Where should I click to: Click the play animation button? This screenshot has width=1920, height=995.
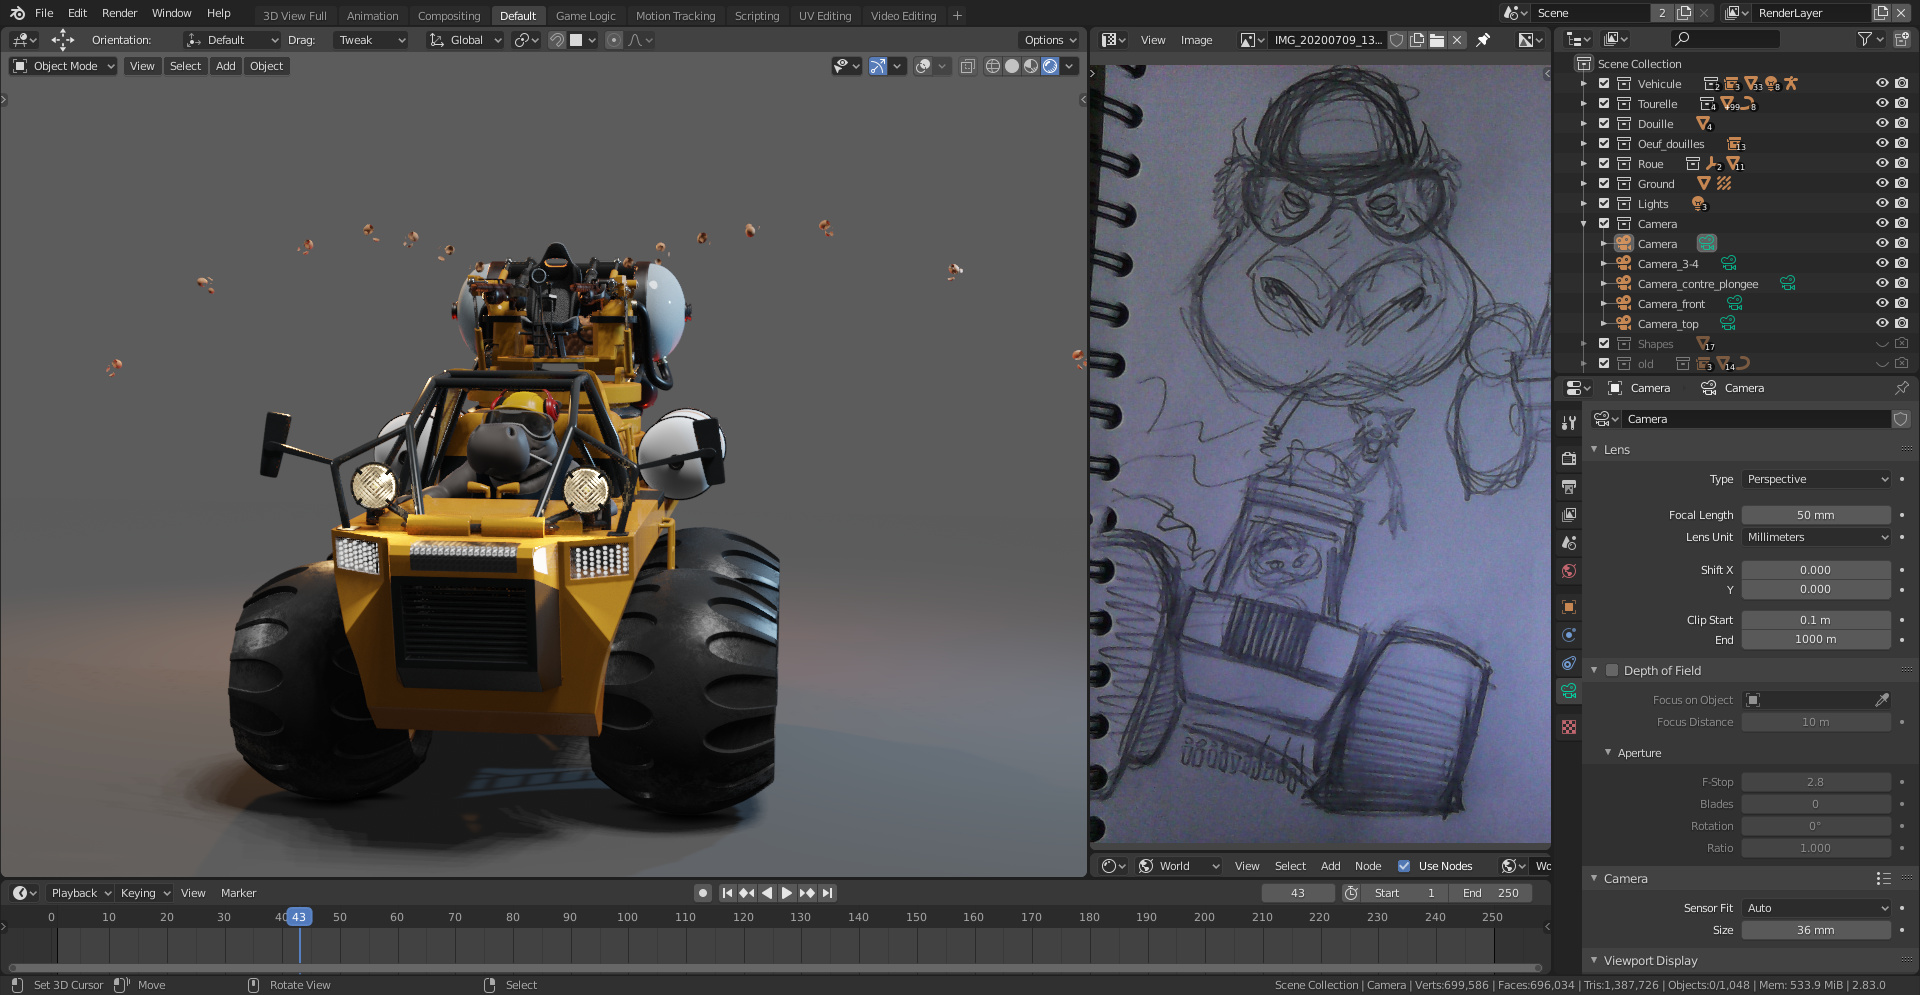[787, 893]
